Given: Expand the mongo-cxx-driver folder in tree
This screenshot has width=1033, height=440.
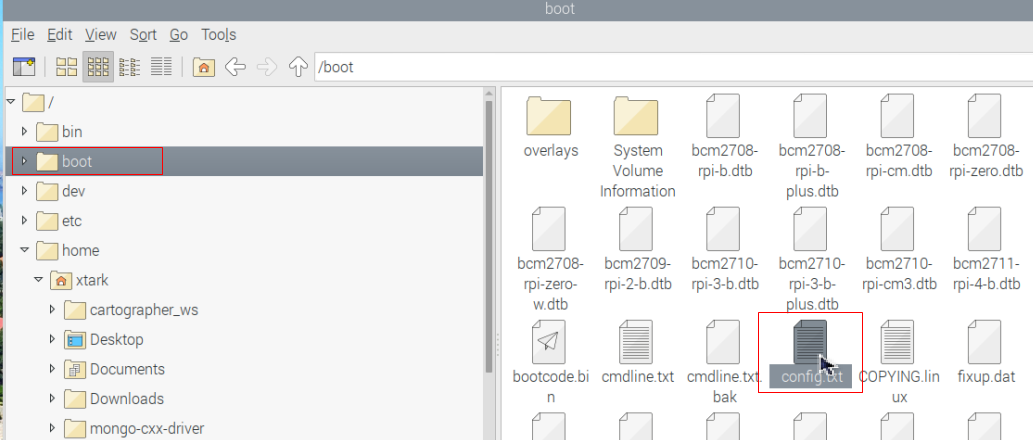Looking at the screenshot, I should tap(53, 428).
